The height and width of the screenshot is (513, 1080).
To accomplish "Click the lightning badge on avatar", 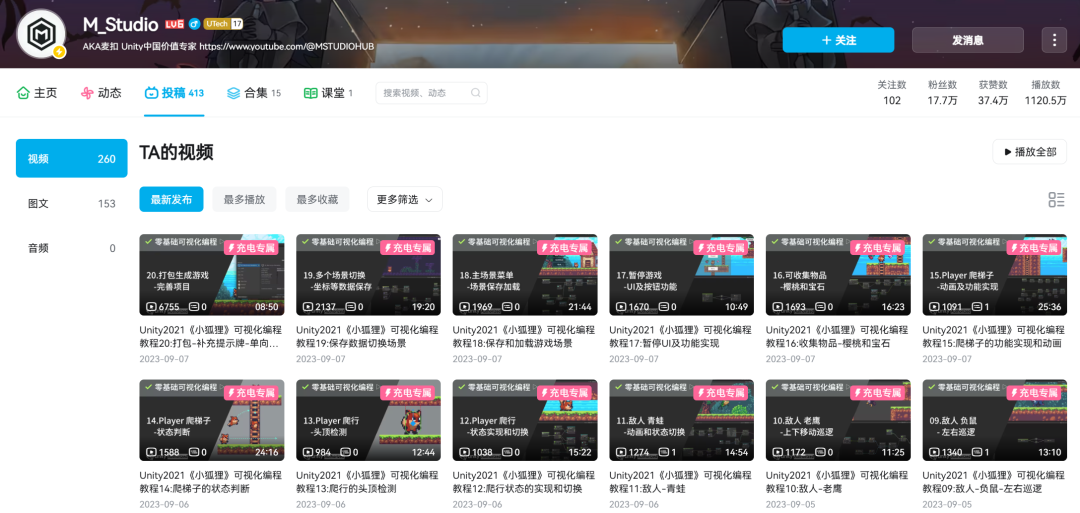I will [59, 52].
